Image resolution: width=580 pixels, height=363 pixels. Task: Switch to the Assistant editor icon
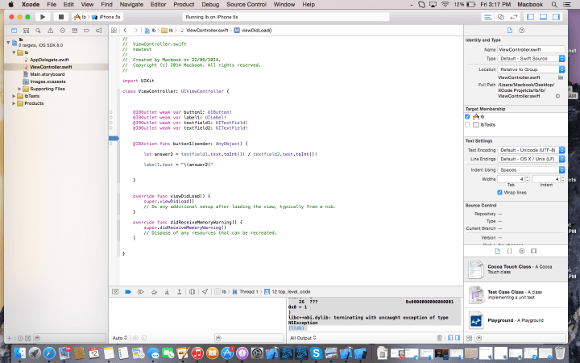(x=501, y=17)
